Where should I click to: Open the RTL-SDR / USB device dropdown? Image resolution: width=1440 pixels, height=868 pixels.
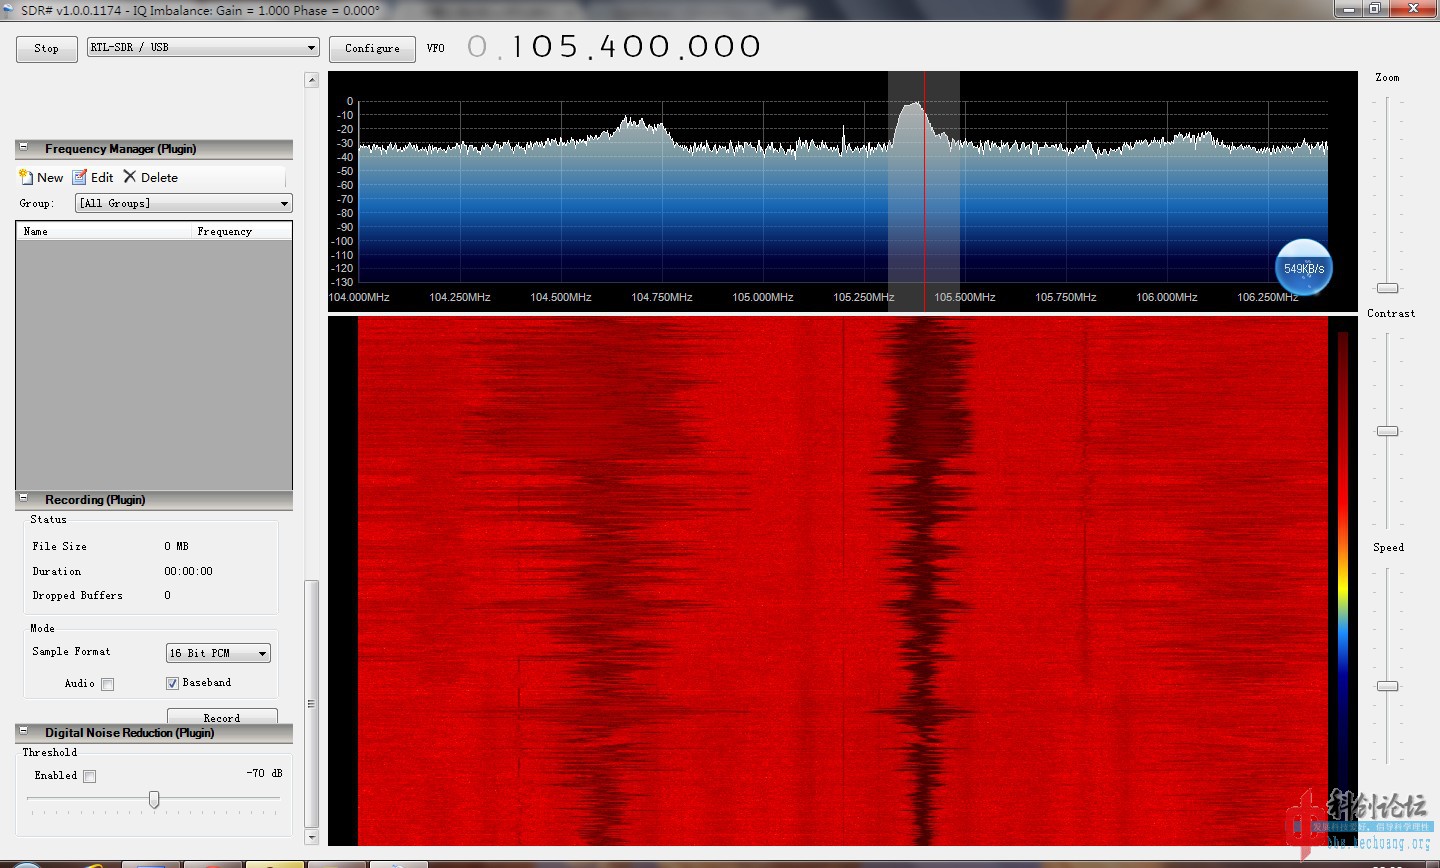coord(203,47)
